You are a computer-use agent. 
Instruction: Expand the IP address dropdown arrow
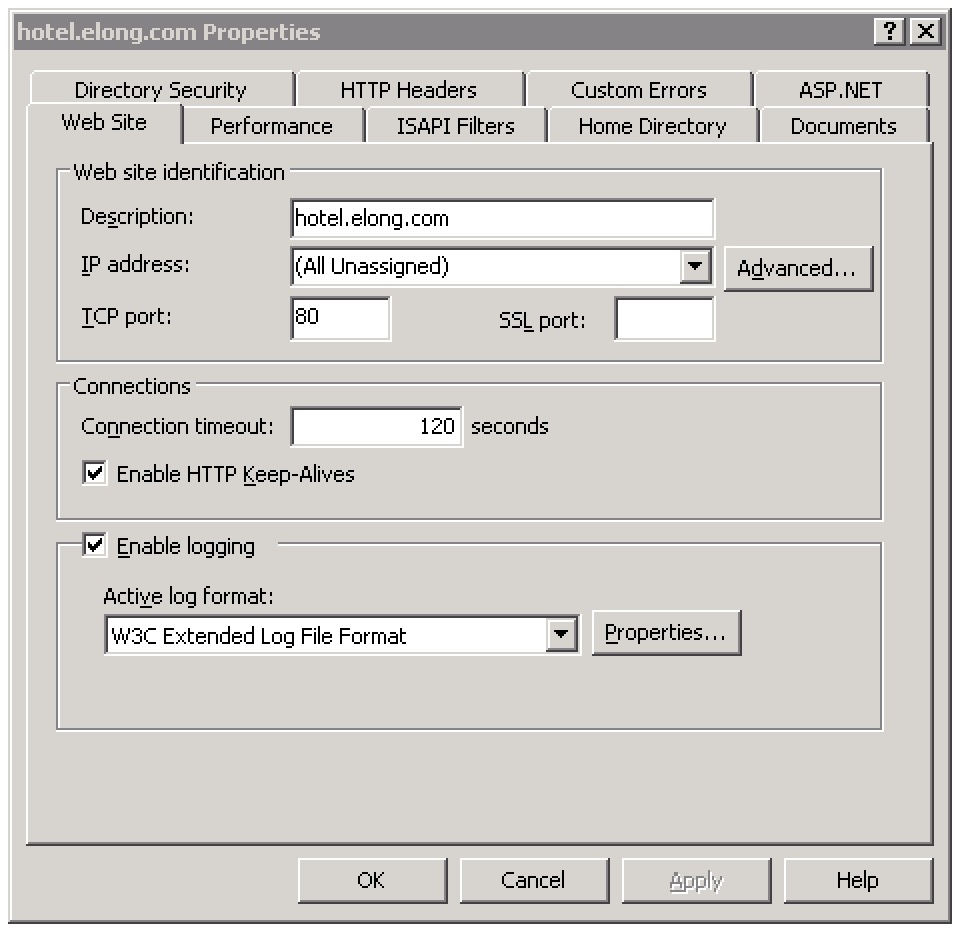[x=694, y=267]
